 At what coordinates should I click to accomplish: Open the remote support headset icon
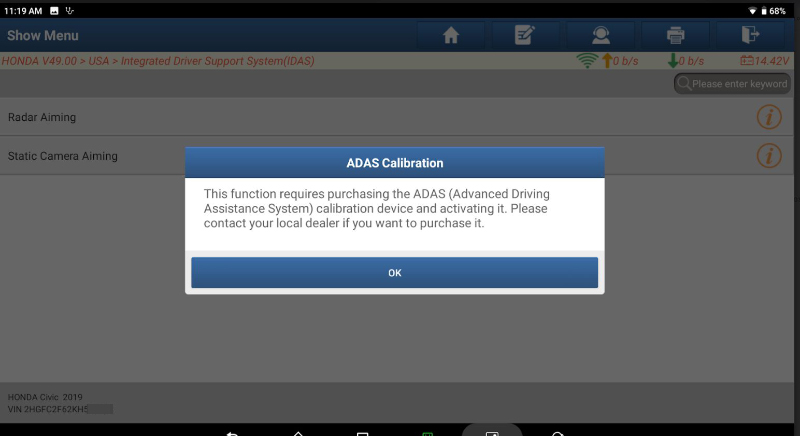pos(601,35)
